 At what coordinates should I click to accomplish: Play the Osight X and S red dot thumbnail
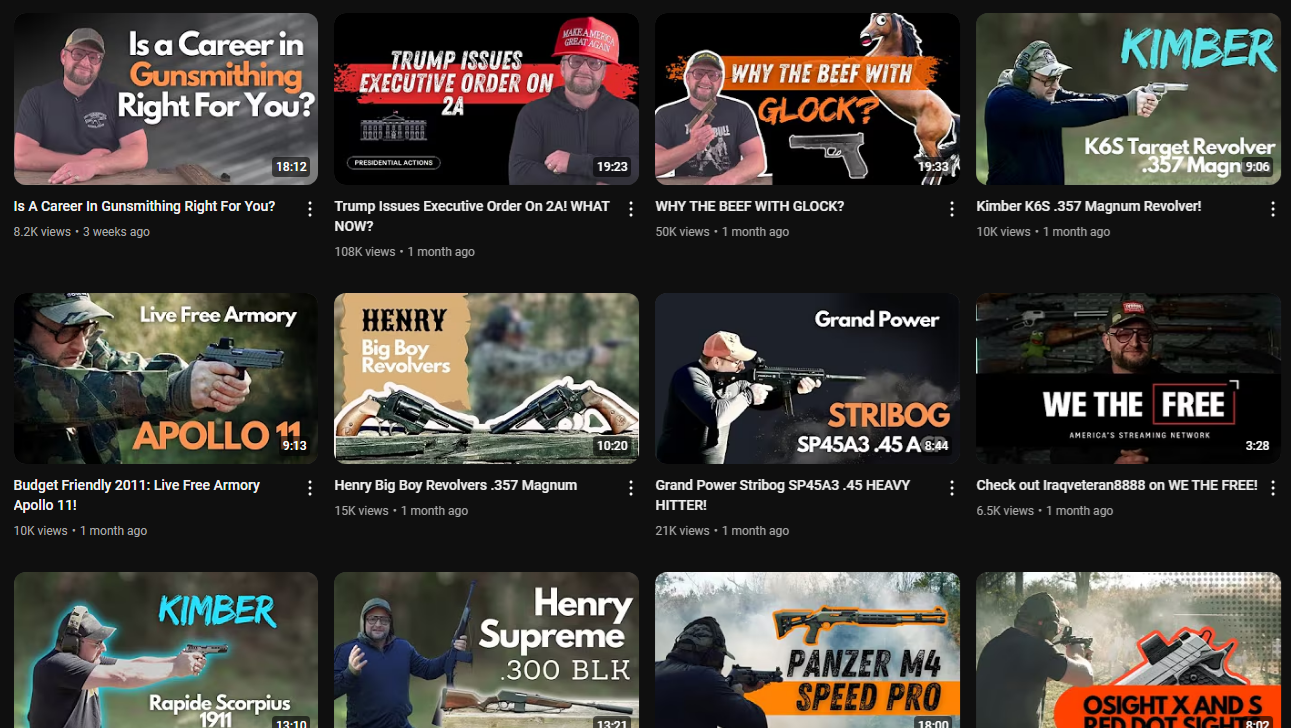coord(1128,650)
